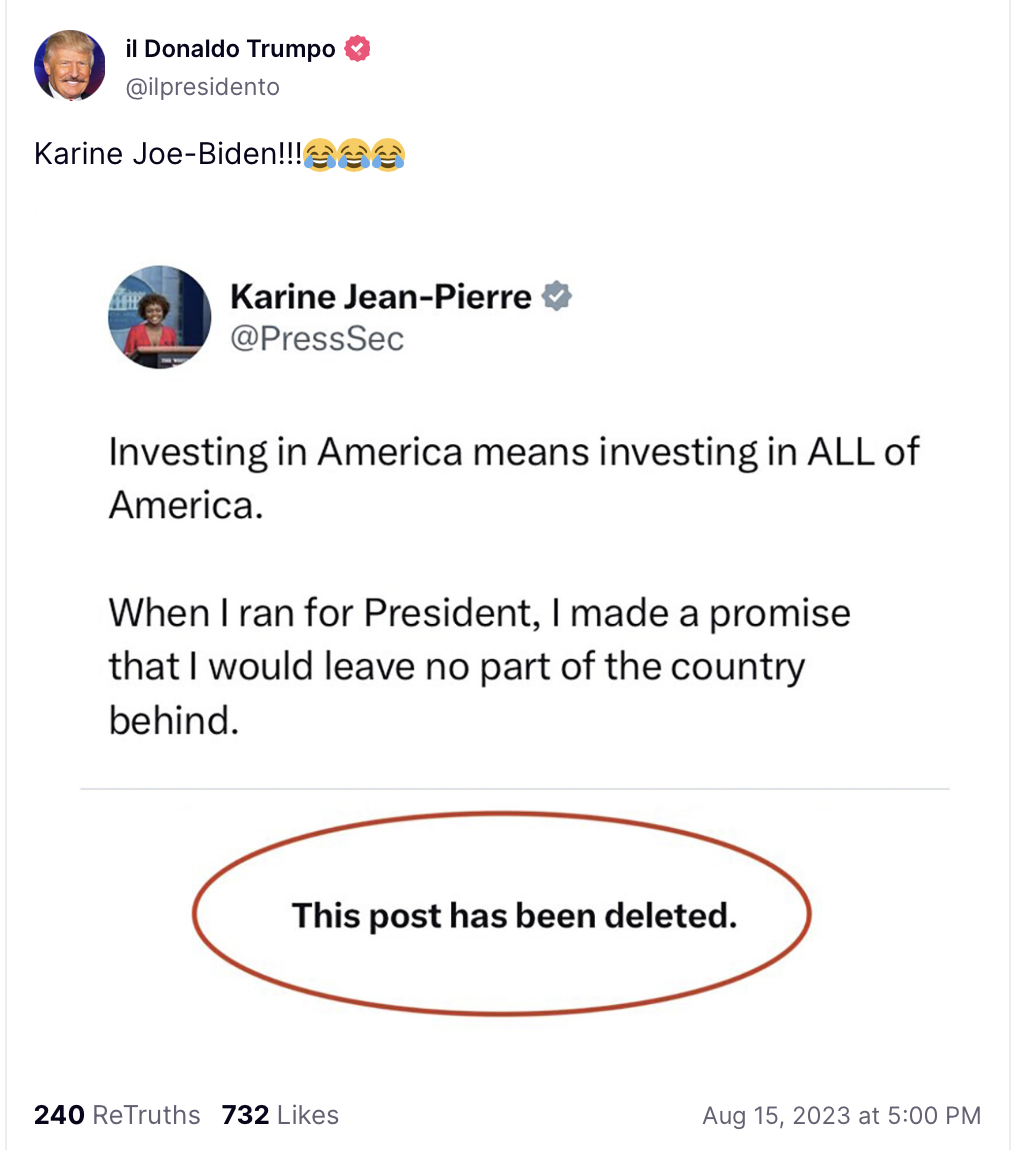This screenshot has width=1018, height=1150.
Task: Open Karine Jean-Pierre's podium avatar photo
Action: [160, 317]
